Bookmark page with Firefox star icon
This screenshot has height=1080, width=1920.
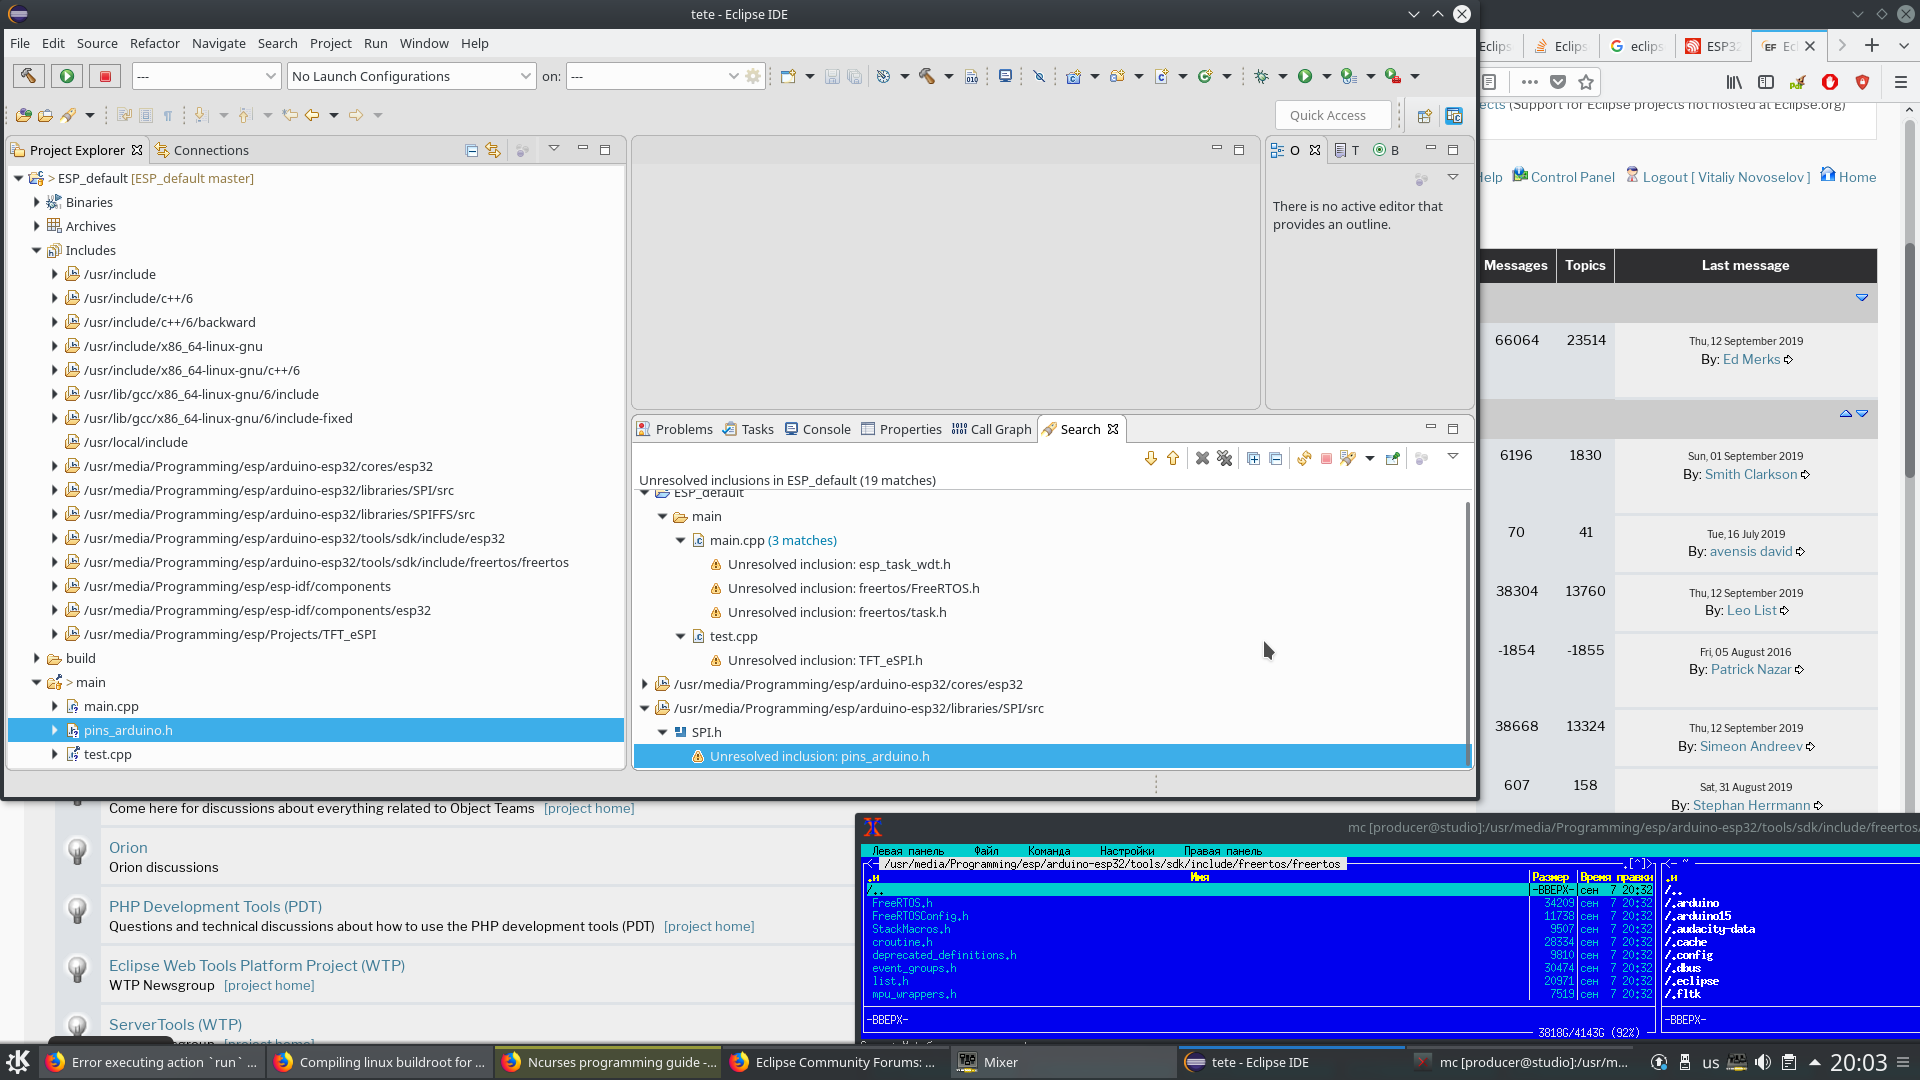pyautogui.click(x=1586, y=82)
